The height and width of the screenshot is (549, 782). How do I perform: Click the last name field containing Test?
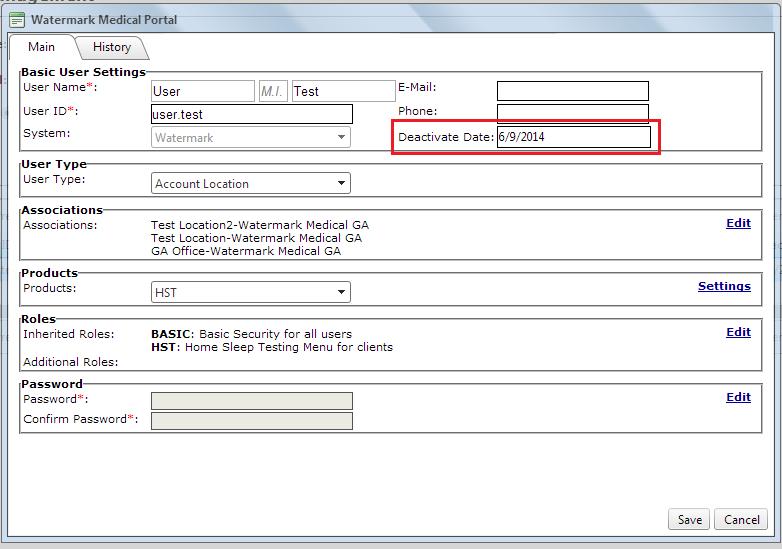(344, 91)
